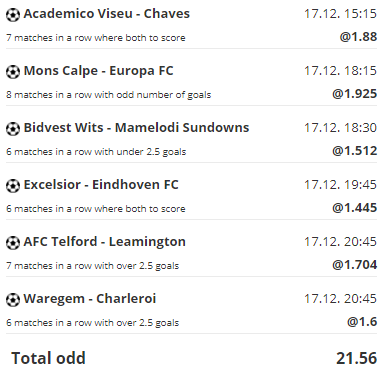Click soccer ball icon beside Academico Viseu
Image resolution: width=384 pixels, height=380 pixels.
13,15
